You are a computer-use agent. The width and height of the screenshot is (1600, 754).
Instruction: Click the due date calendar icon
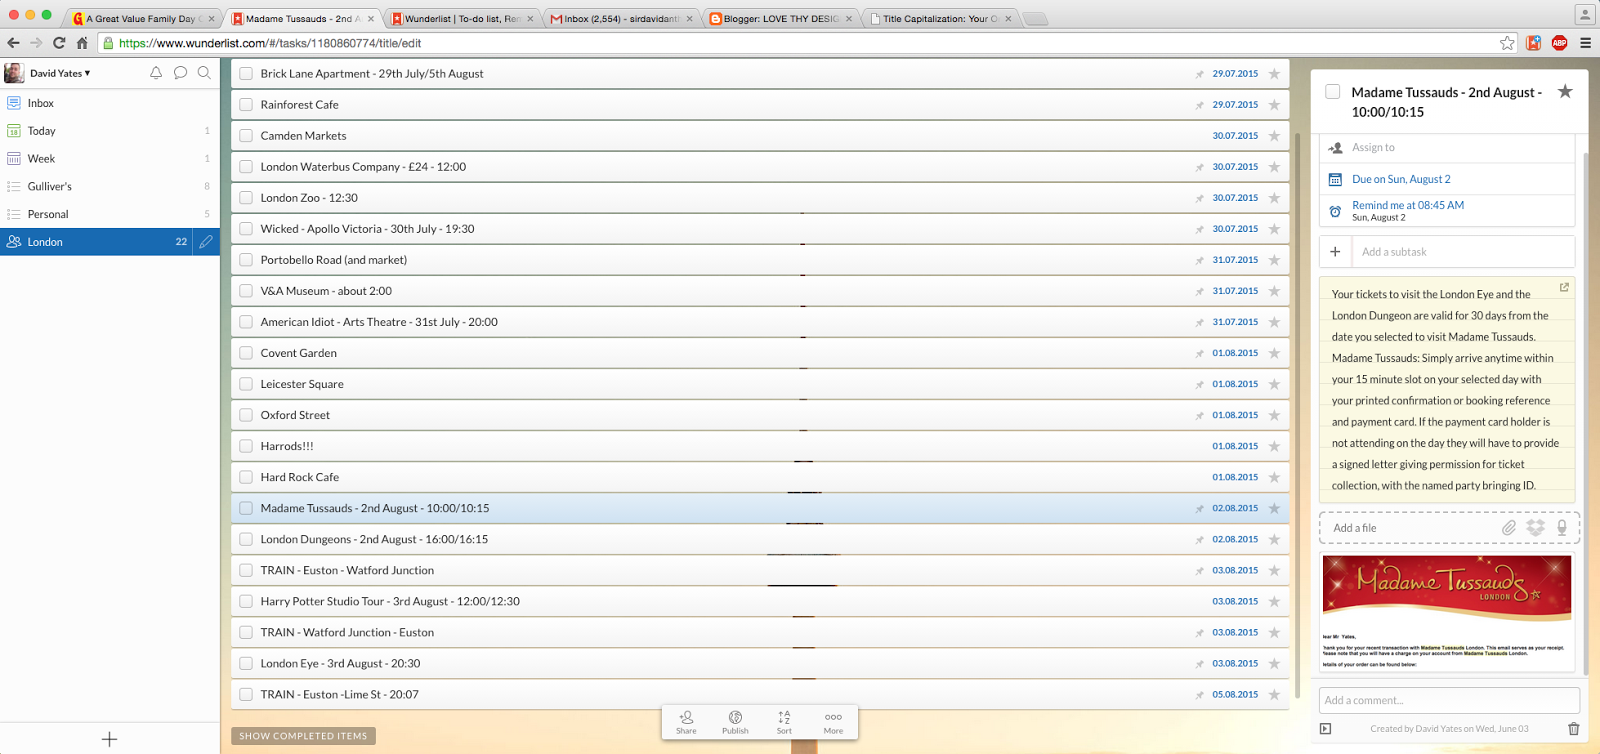[x=1335, y=179]
